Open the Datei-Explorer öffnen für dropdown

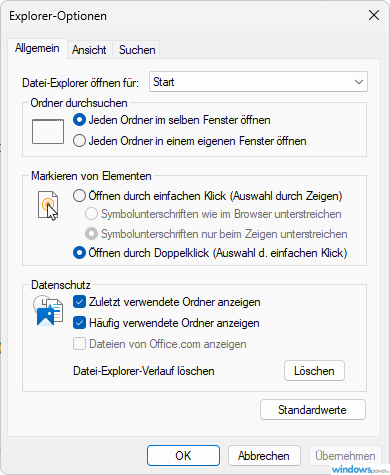tap(258, 82)
